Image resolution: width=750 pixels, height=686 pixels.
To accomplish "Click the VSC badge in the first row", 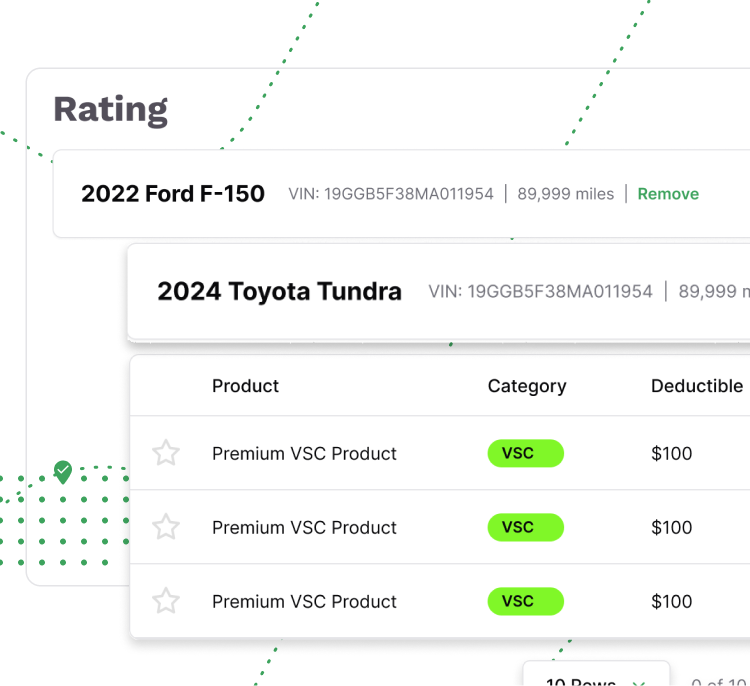I will 525,453.
